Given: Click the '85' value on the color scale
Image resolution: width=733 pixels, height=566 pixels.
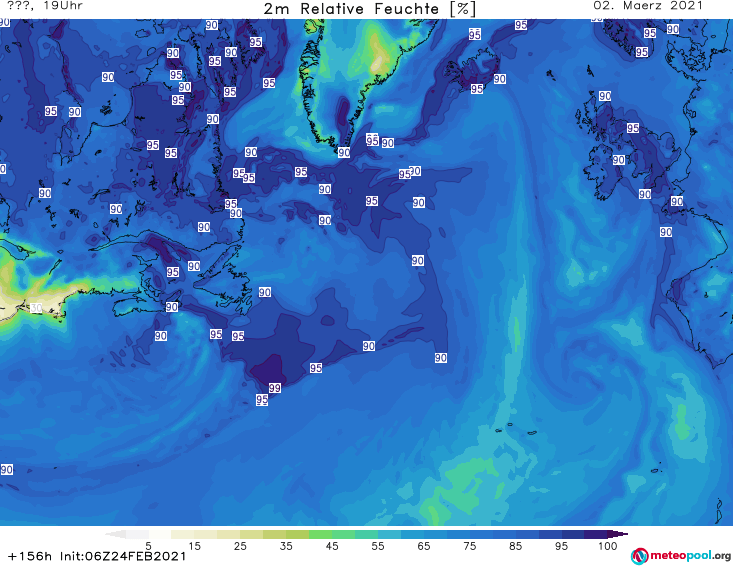Looking at the screenshot, I should [516, 545].
